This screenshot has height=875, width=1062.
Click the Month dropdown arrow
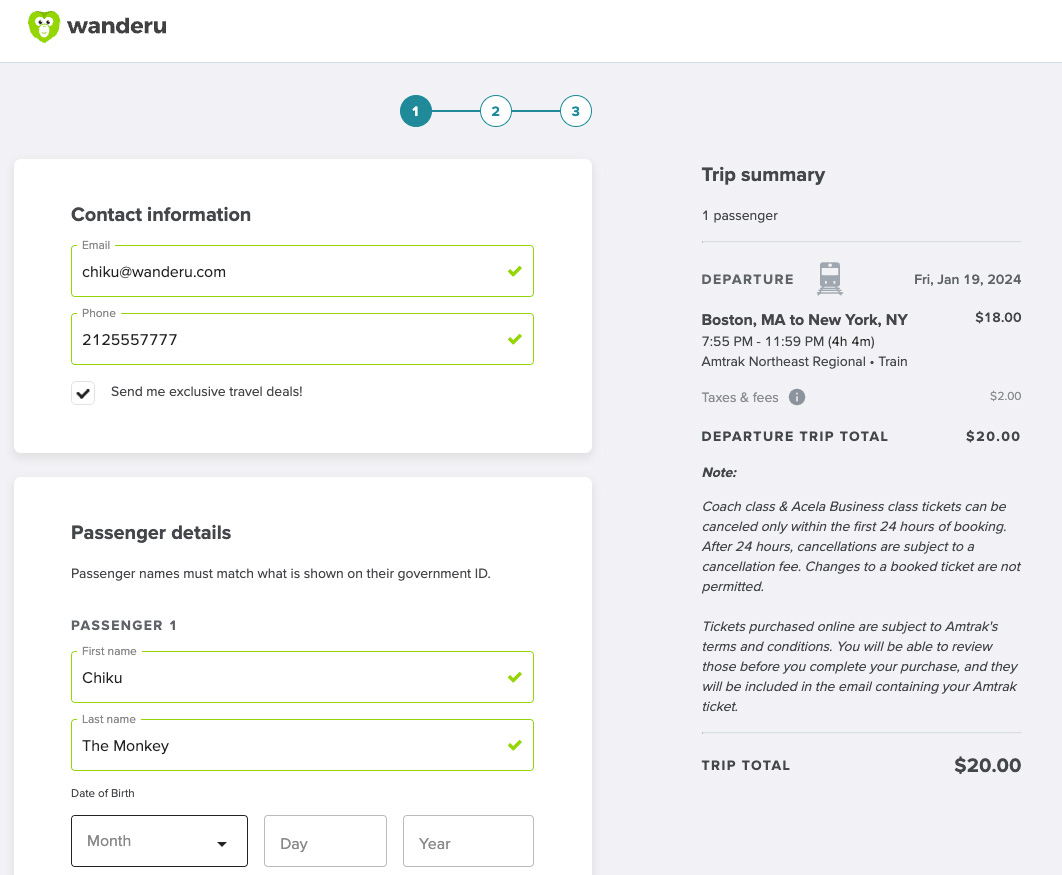click(x=222, y=844)
